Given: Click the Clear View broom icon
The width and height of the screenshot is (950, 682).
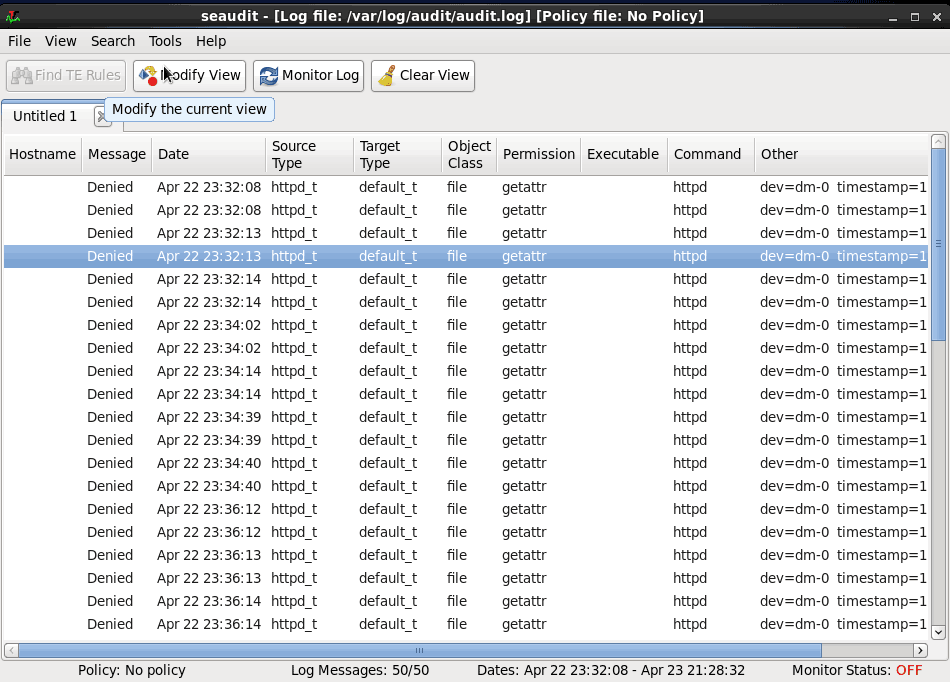Looking at the screenshot, I should coord(387,76).
